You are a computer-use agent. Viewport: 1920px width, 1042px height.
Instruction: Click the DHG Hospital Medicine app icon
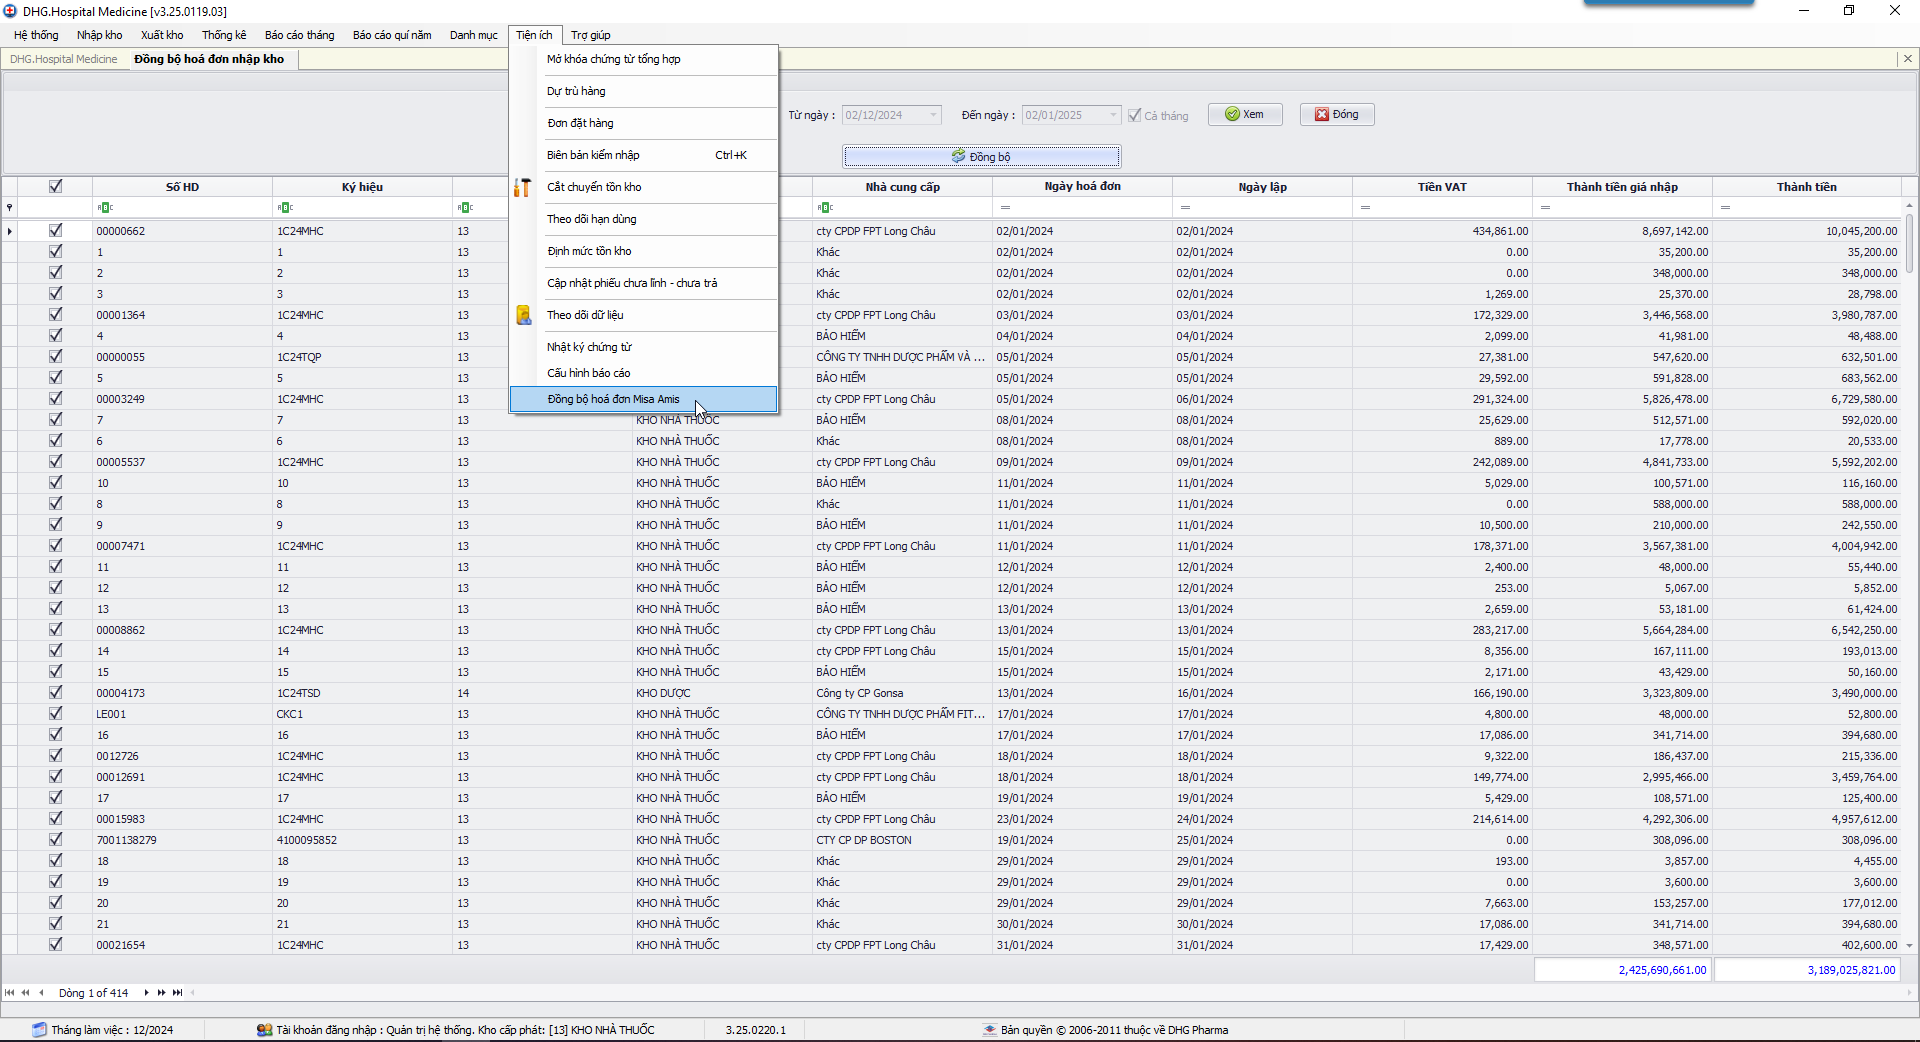point(10,11)
